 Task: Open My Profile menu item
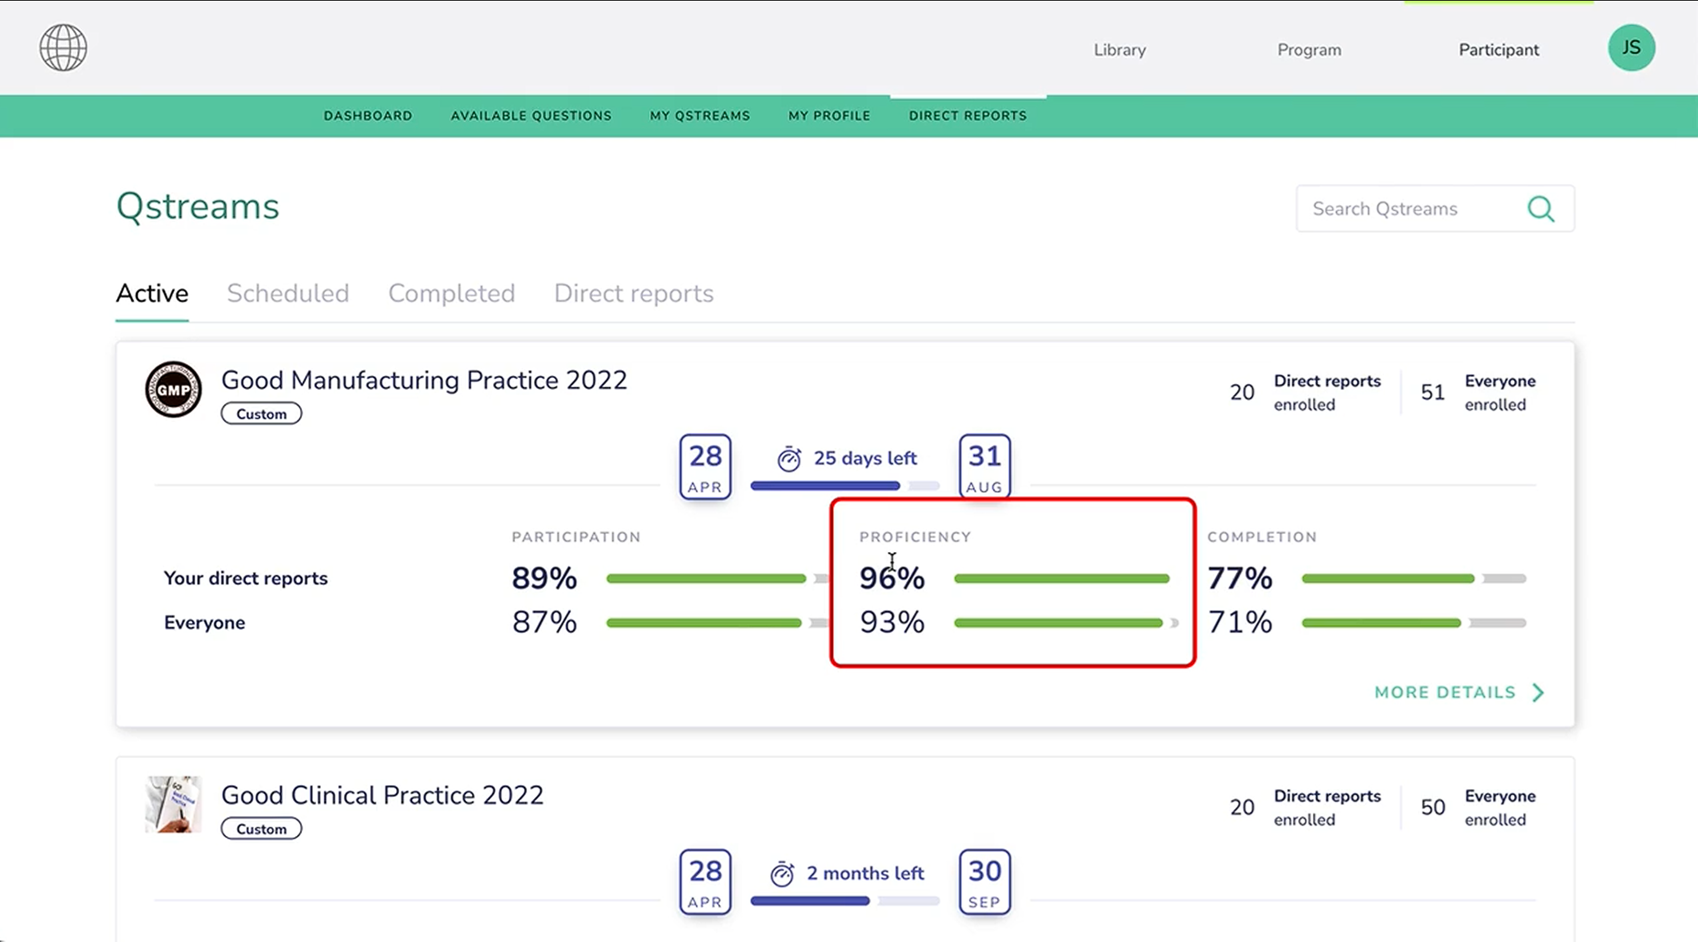point(829,116)
